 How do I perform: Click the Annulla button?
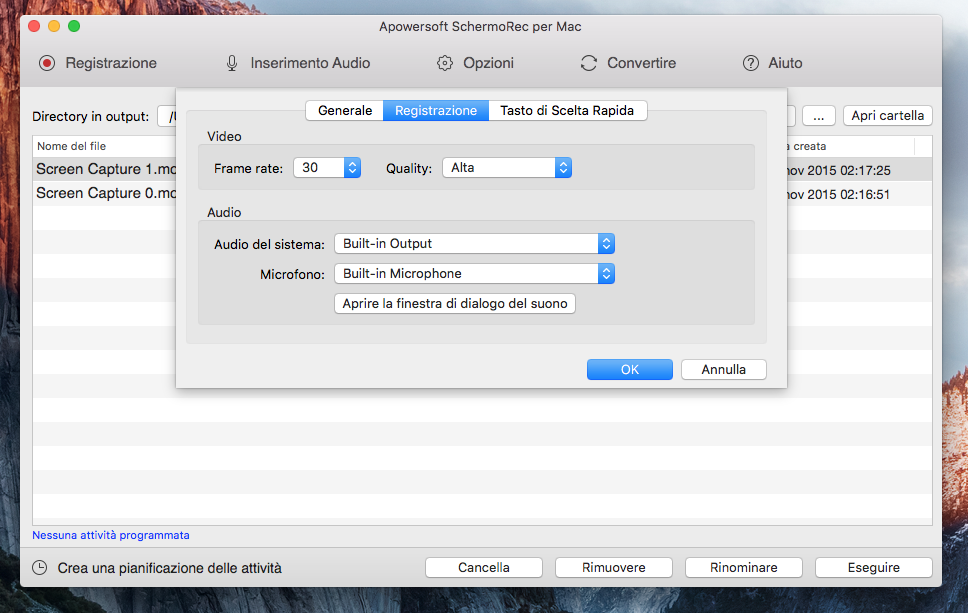[x=724, y=369]
